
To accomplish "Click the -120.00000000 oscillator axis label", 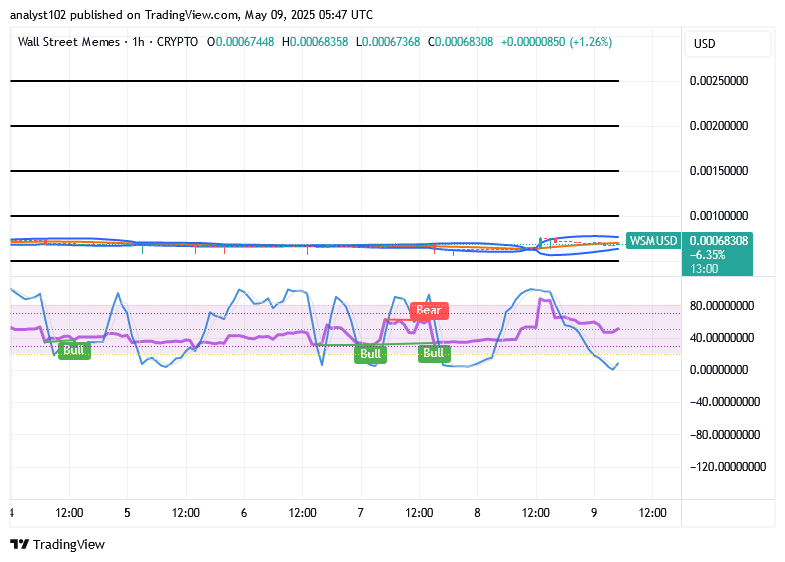I will tap(728, 467).
